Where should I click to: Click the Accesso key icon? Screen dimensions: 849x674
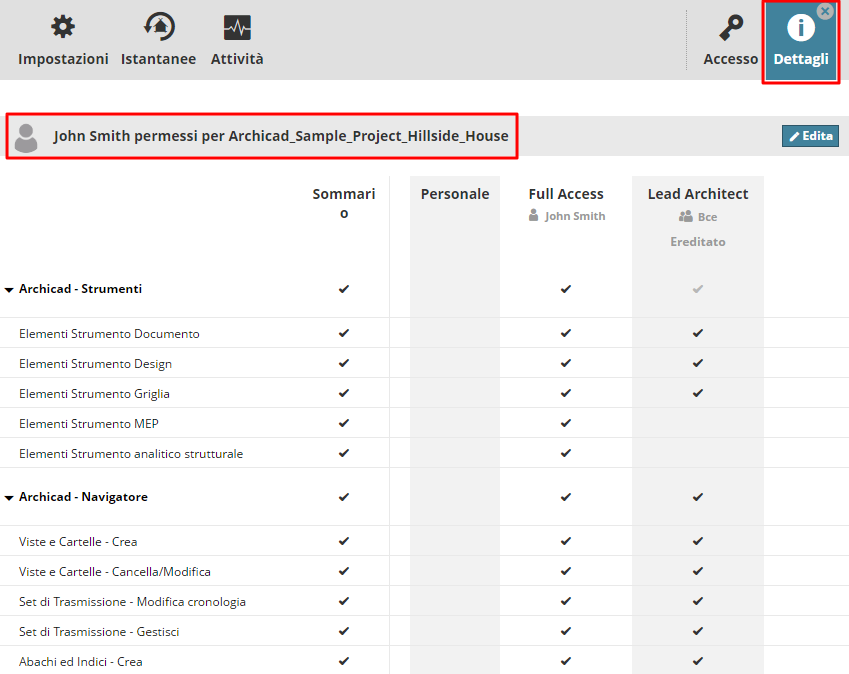(731, 27)
